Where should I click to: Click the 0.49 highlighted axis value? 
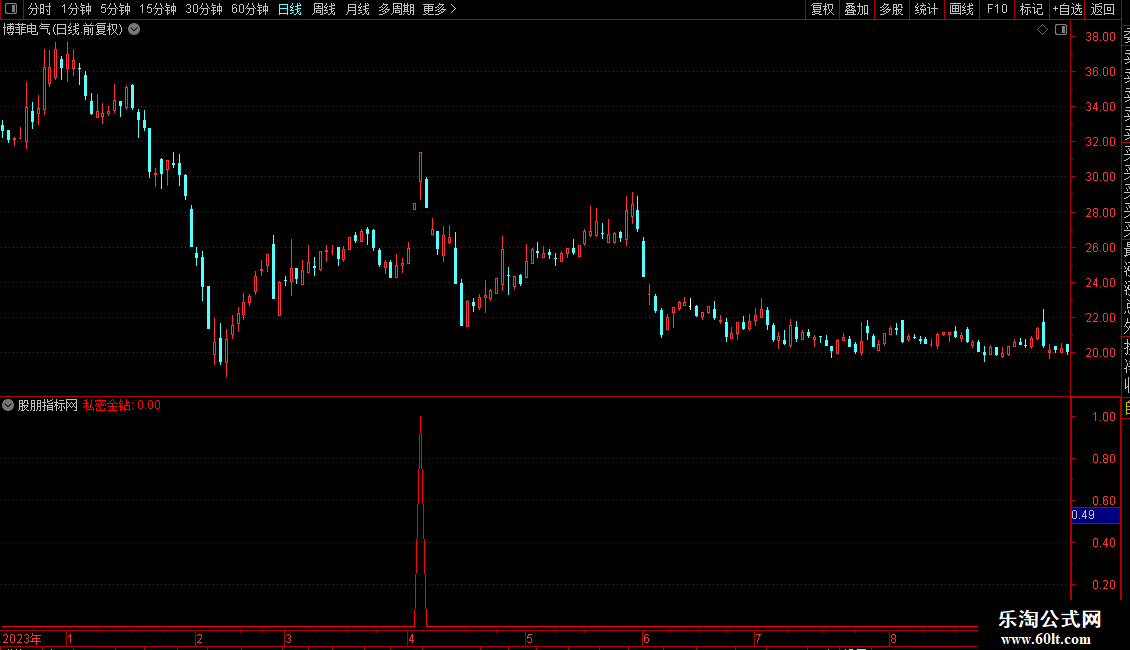(x=1095, y=515)
